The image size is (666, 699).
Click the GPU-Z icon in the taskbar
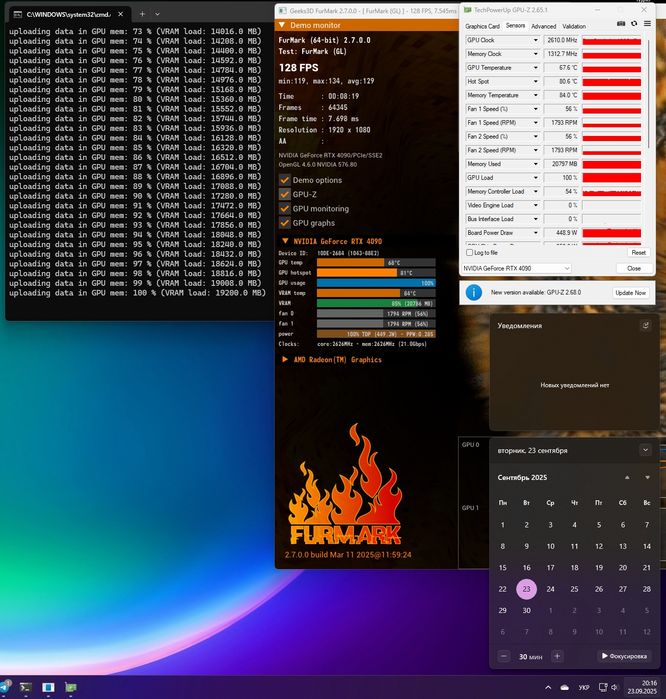[71, 687]
